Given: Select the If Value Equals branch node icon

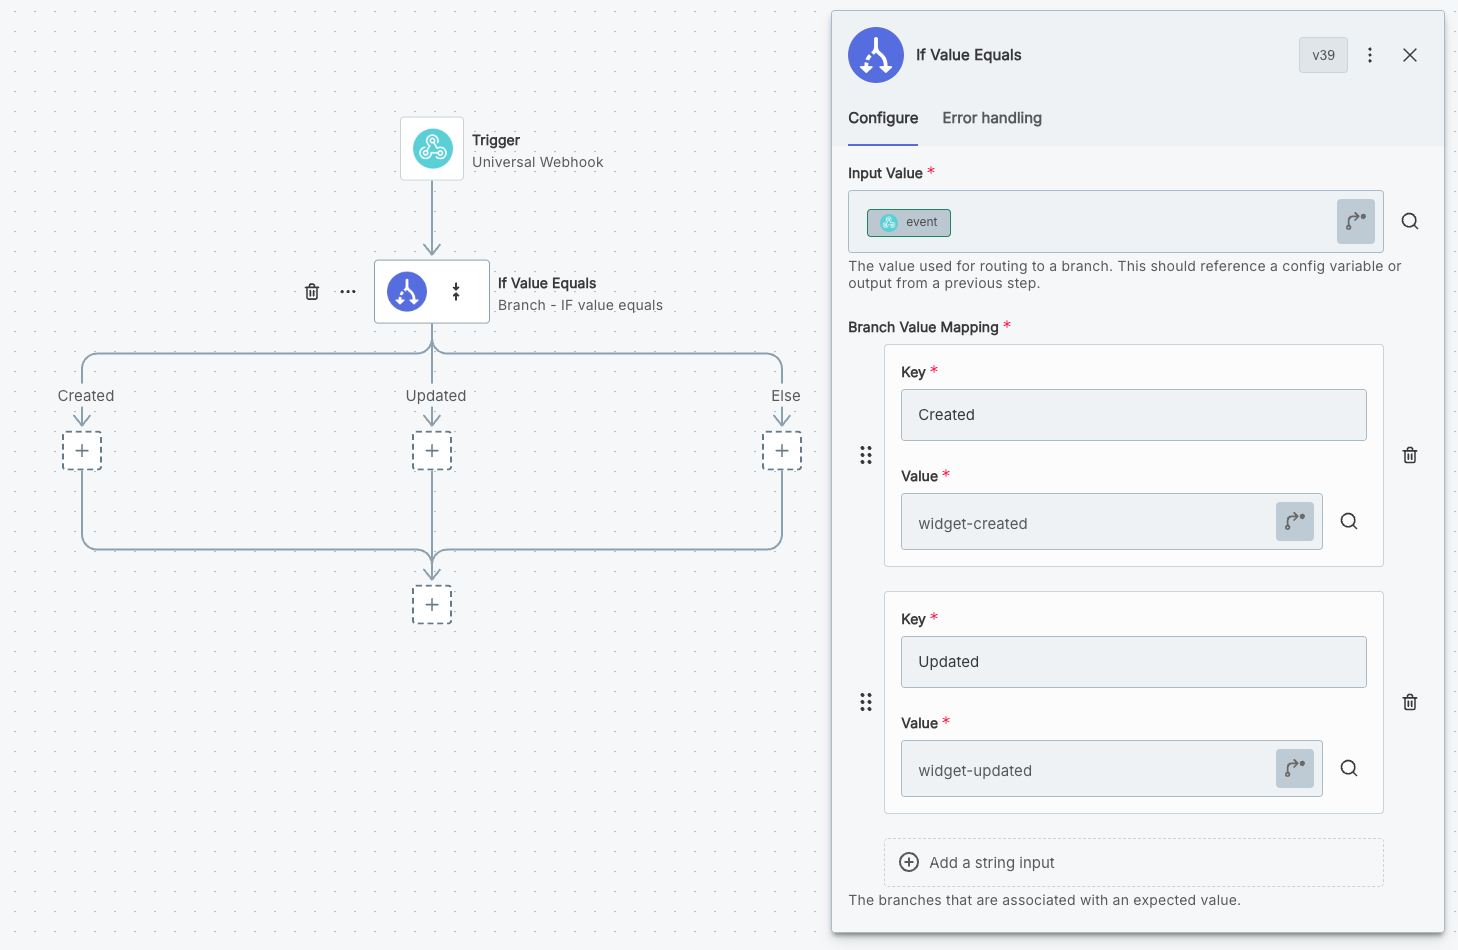Looking at the screenshot, I should (x=407, y=292).
